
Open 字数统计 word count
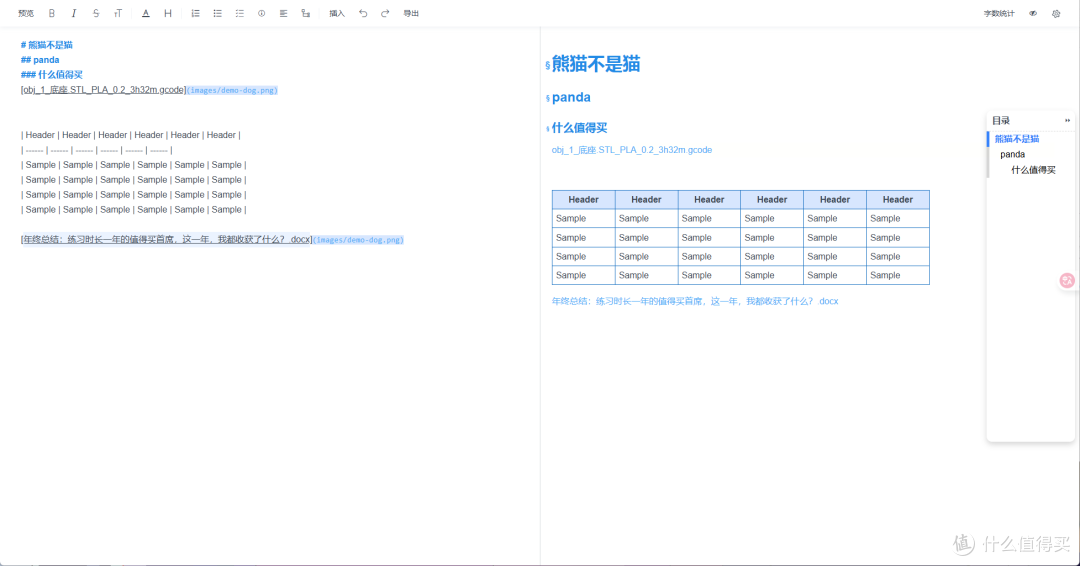pyautogui.click(x=999, y=13)
